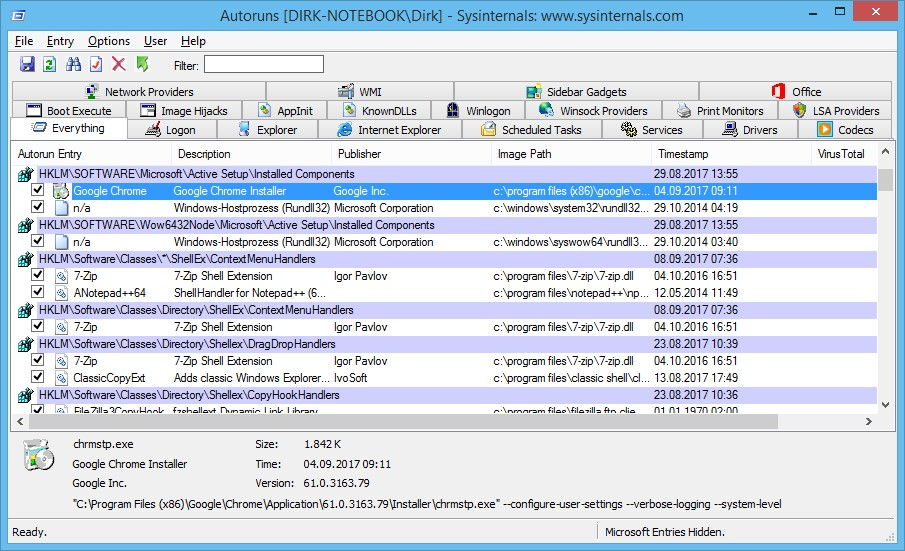Click the file icon of the ANotepad++64 entry
This screenshot has height=551, width=905.
coord(61,293)
